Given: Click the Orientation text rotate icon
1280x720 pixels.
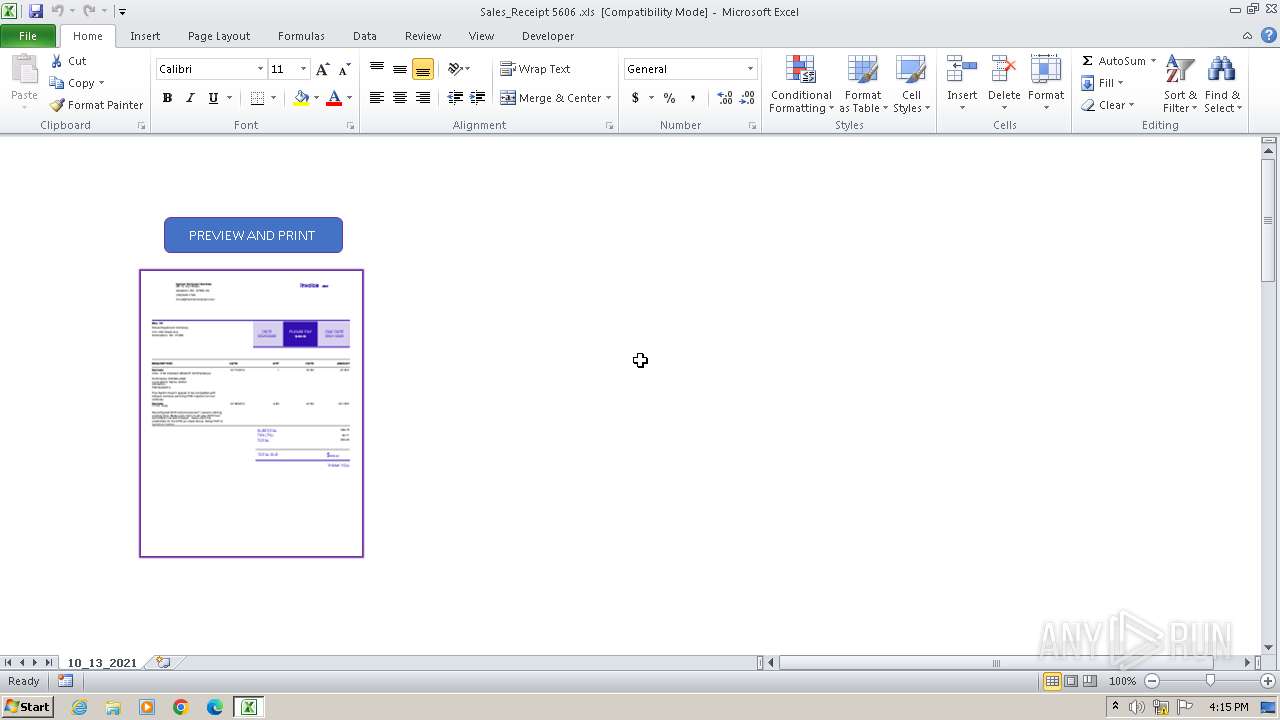Looking at the screenshot, I should (455, 69).
